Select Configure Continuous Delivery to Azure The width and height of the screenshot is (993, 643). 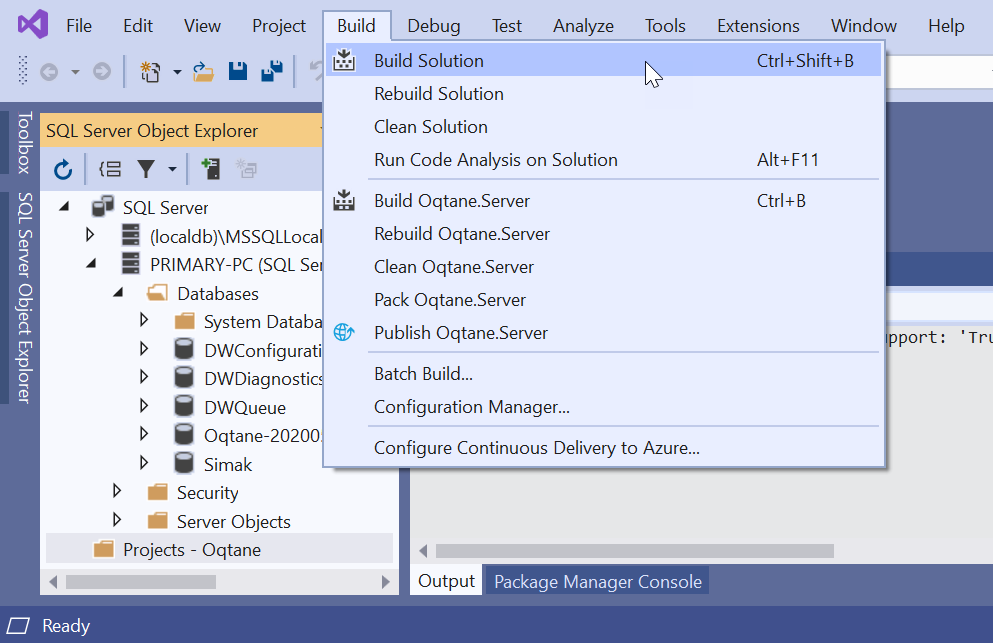point(604,448)
